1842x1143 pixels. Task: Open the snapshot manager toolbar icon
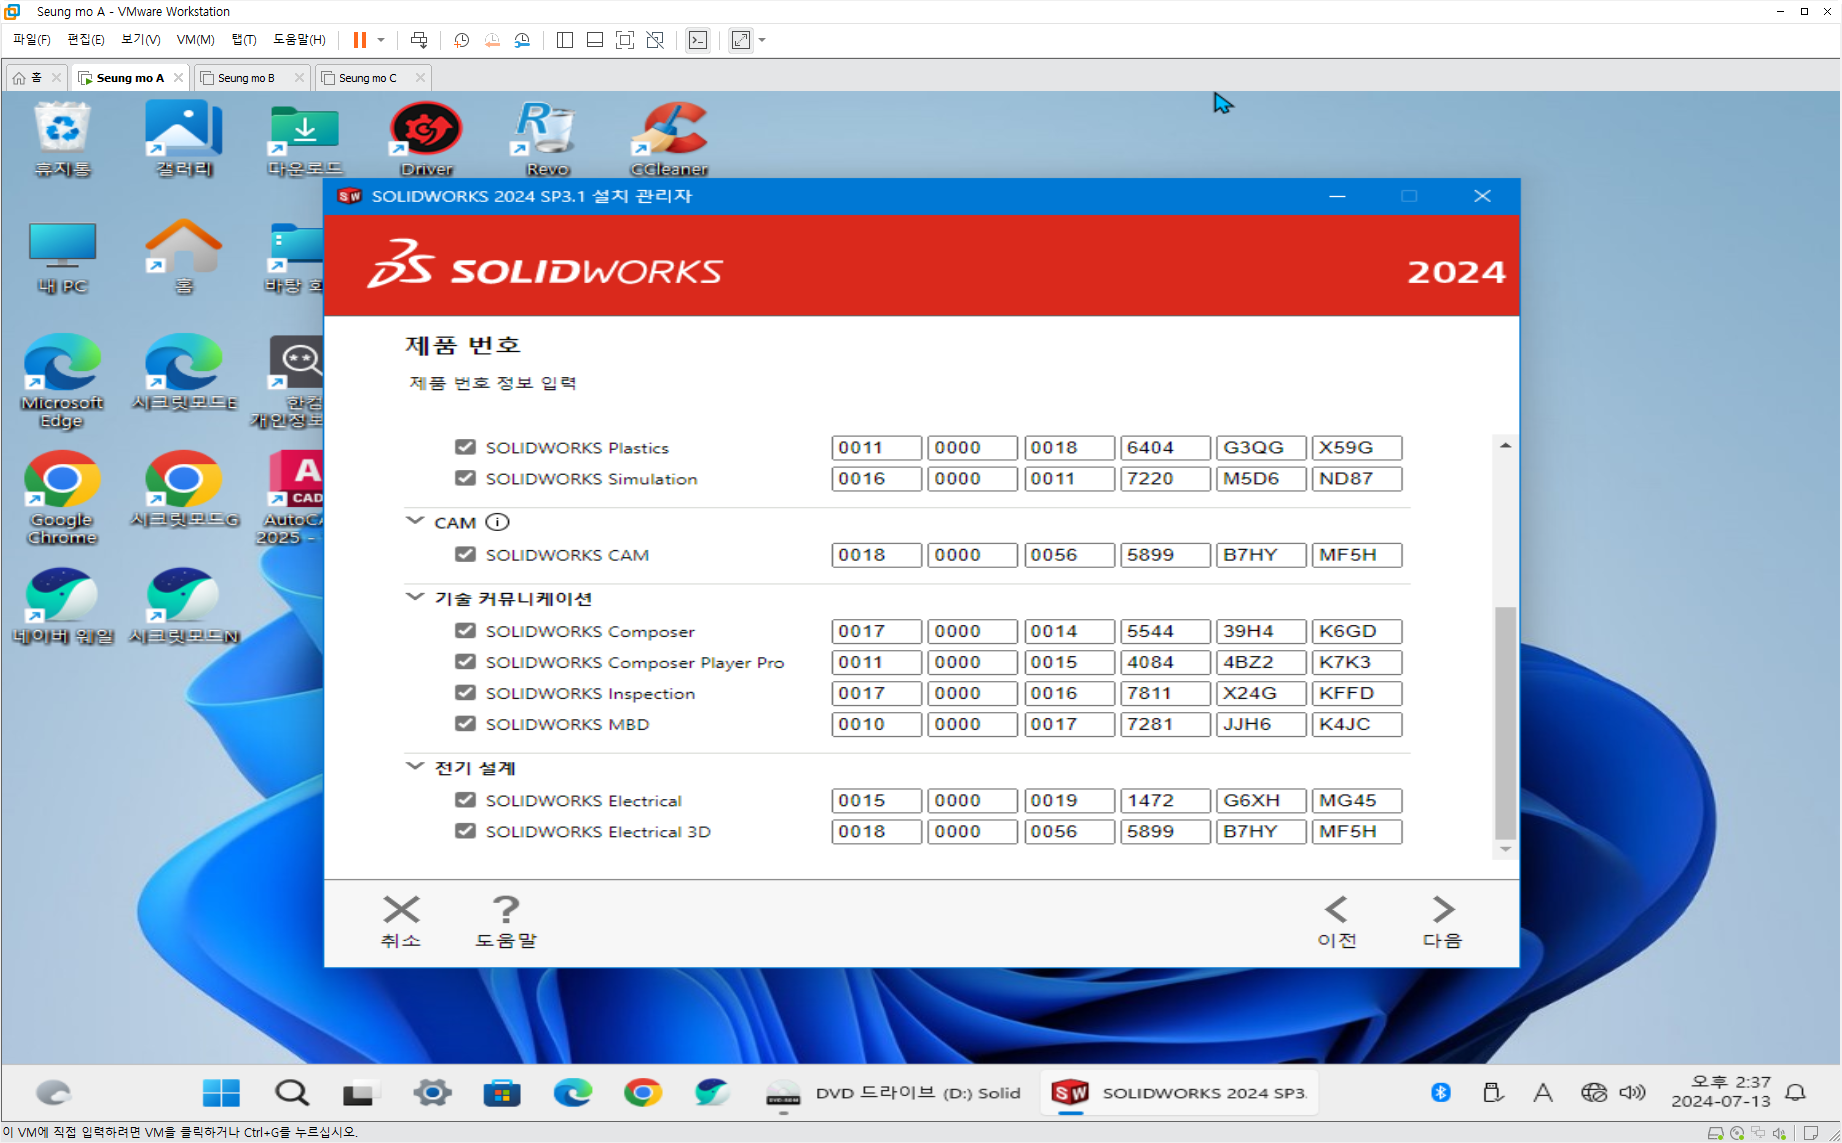[x=522, y=40]
